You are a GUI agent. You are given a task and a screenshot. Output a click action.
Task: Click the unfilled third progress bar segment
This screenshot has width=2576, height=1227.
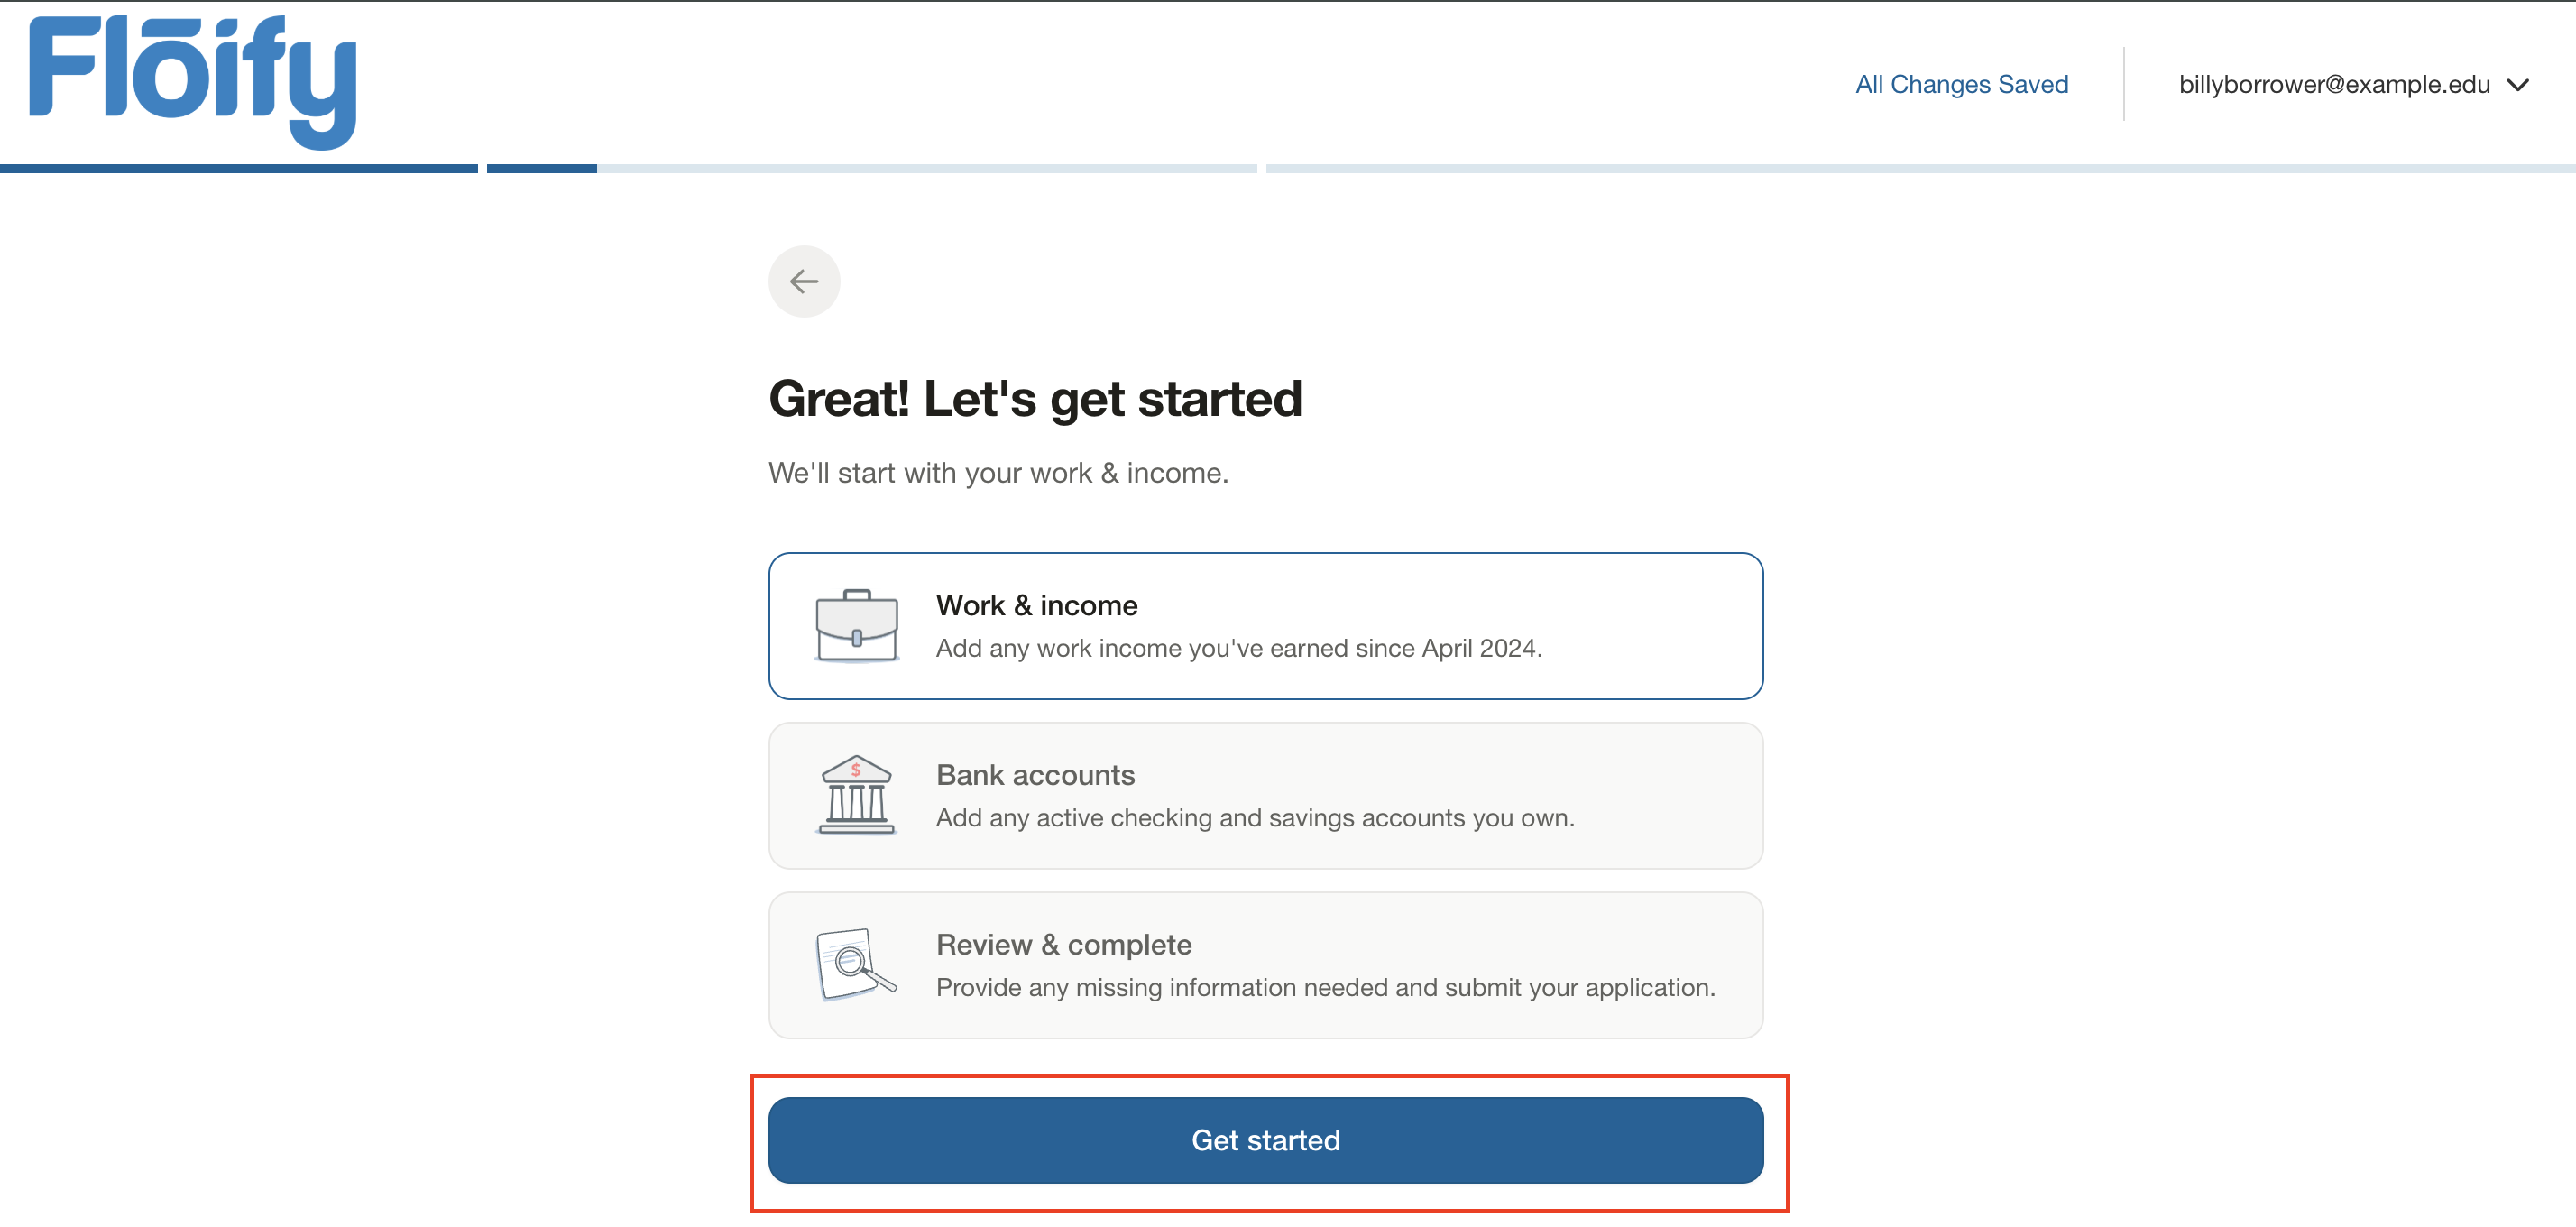coord(1920,169)
